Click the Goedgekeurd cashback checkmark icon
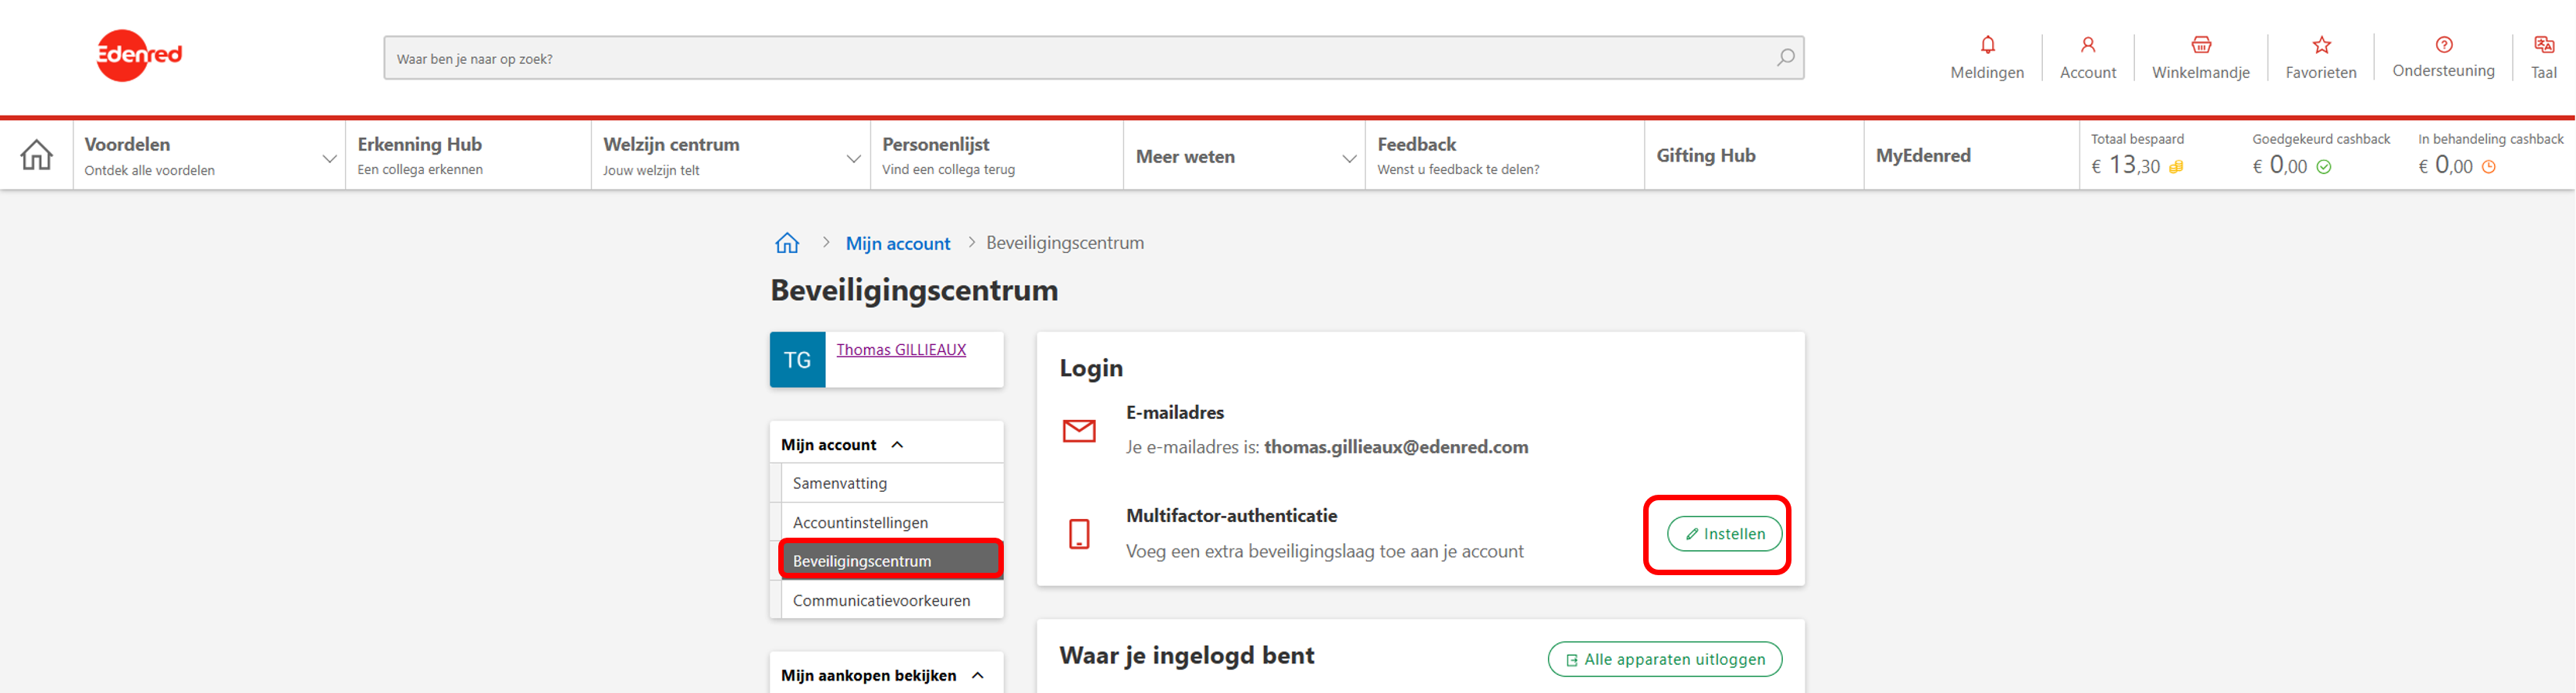The width and height of the screenshot is (2576, 693). pos(2323,167)
